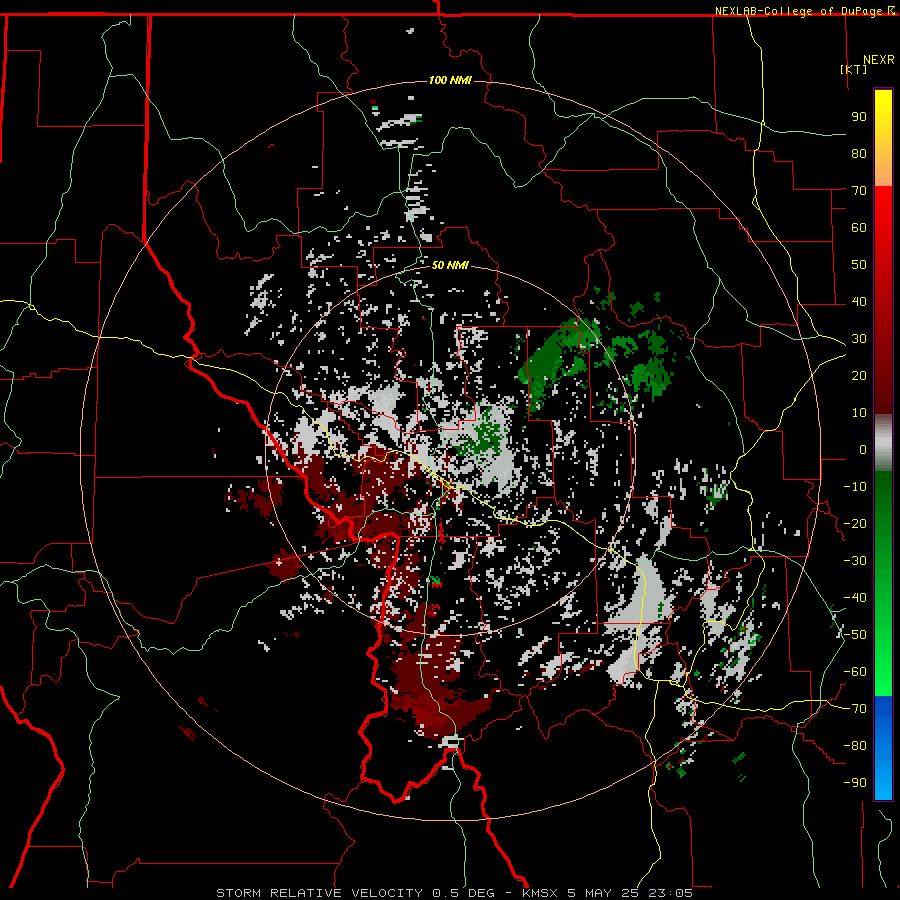900x900 pixels.
Task: Click the -30 scale value
Action: coord(855,560)
